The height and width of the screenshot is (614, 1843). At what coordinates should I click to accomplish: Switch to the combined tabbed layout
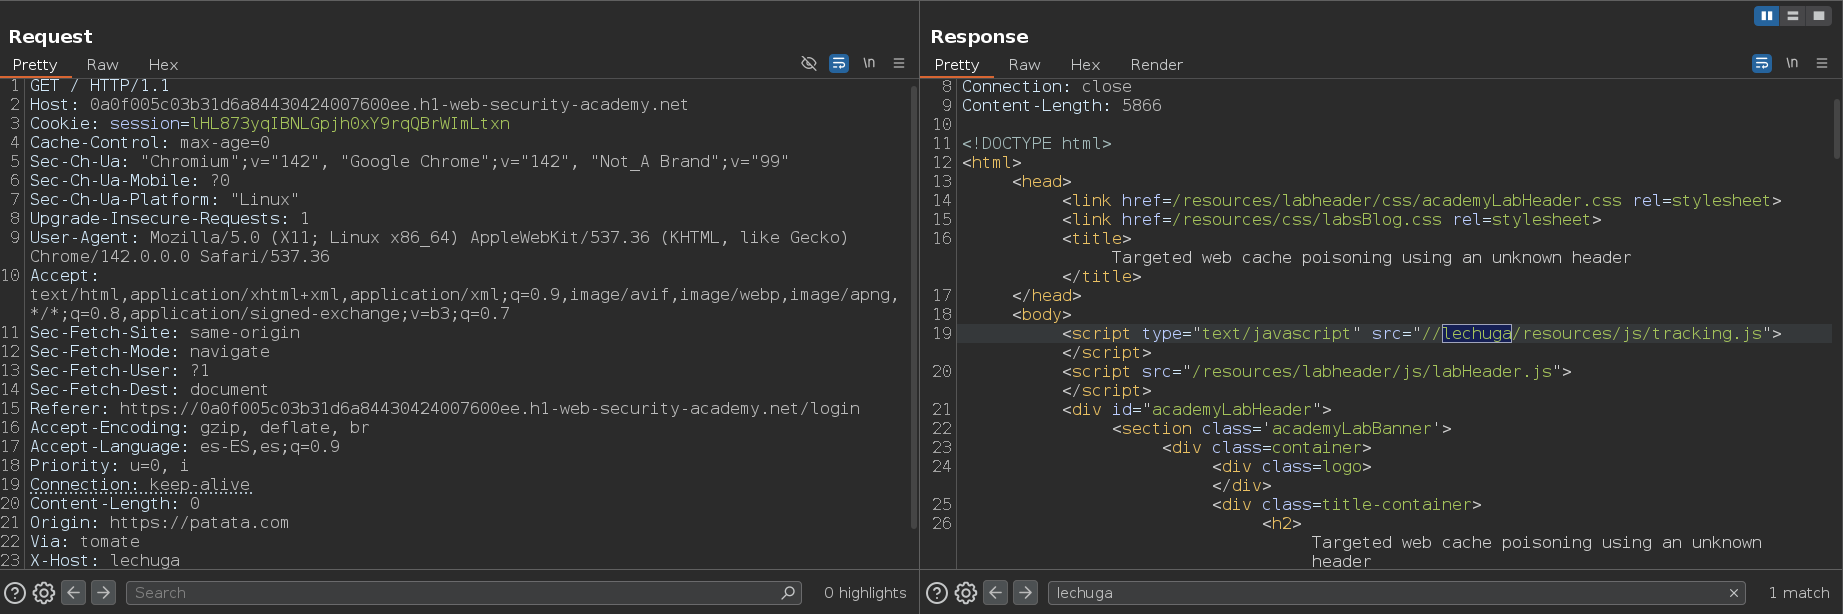1819,16
